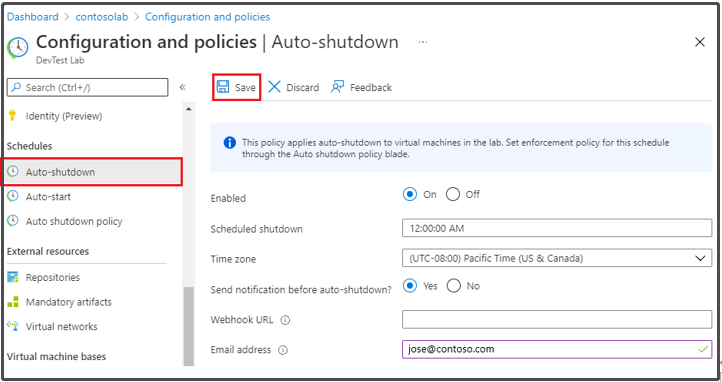Click the Email address info icon
Image resolution: width=722 pixels, height=382 pixels.
[x=283, y=350]
